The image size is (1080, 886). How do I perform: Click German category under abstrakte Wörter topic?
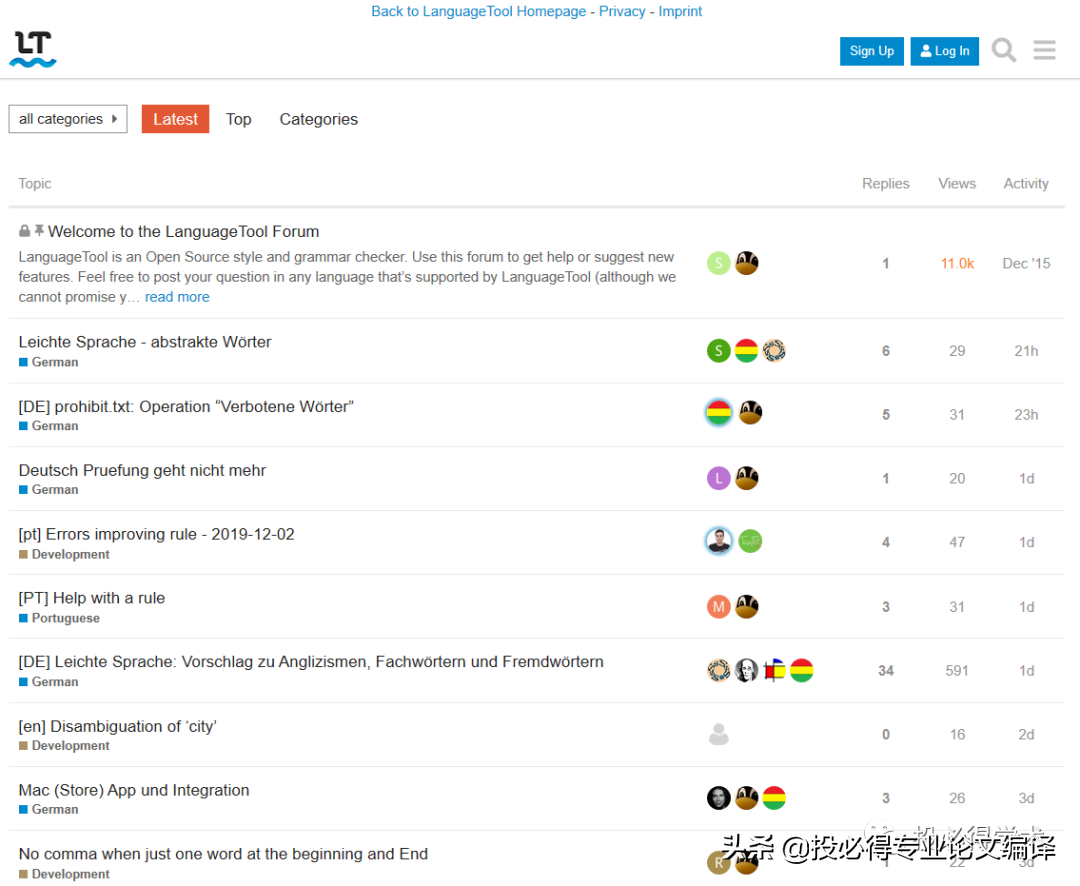click(49, 362)
